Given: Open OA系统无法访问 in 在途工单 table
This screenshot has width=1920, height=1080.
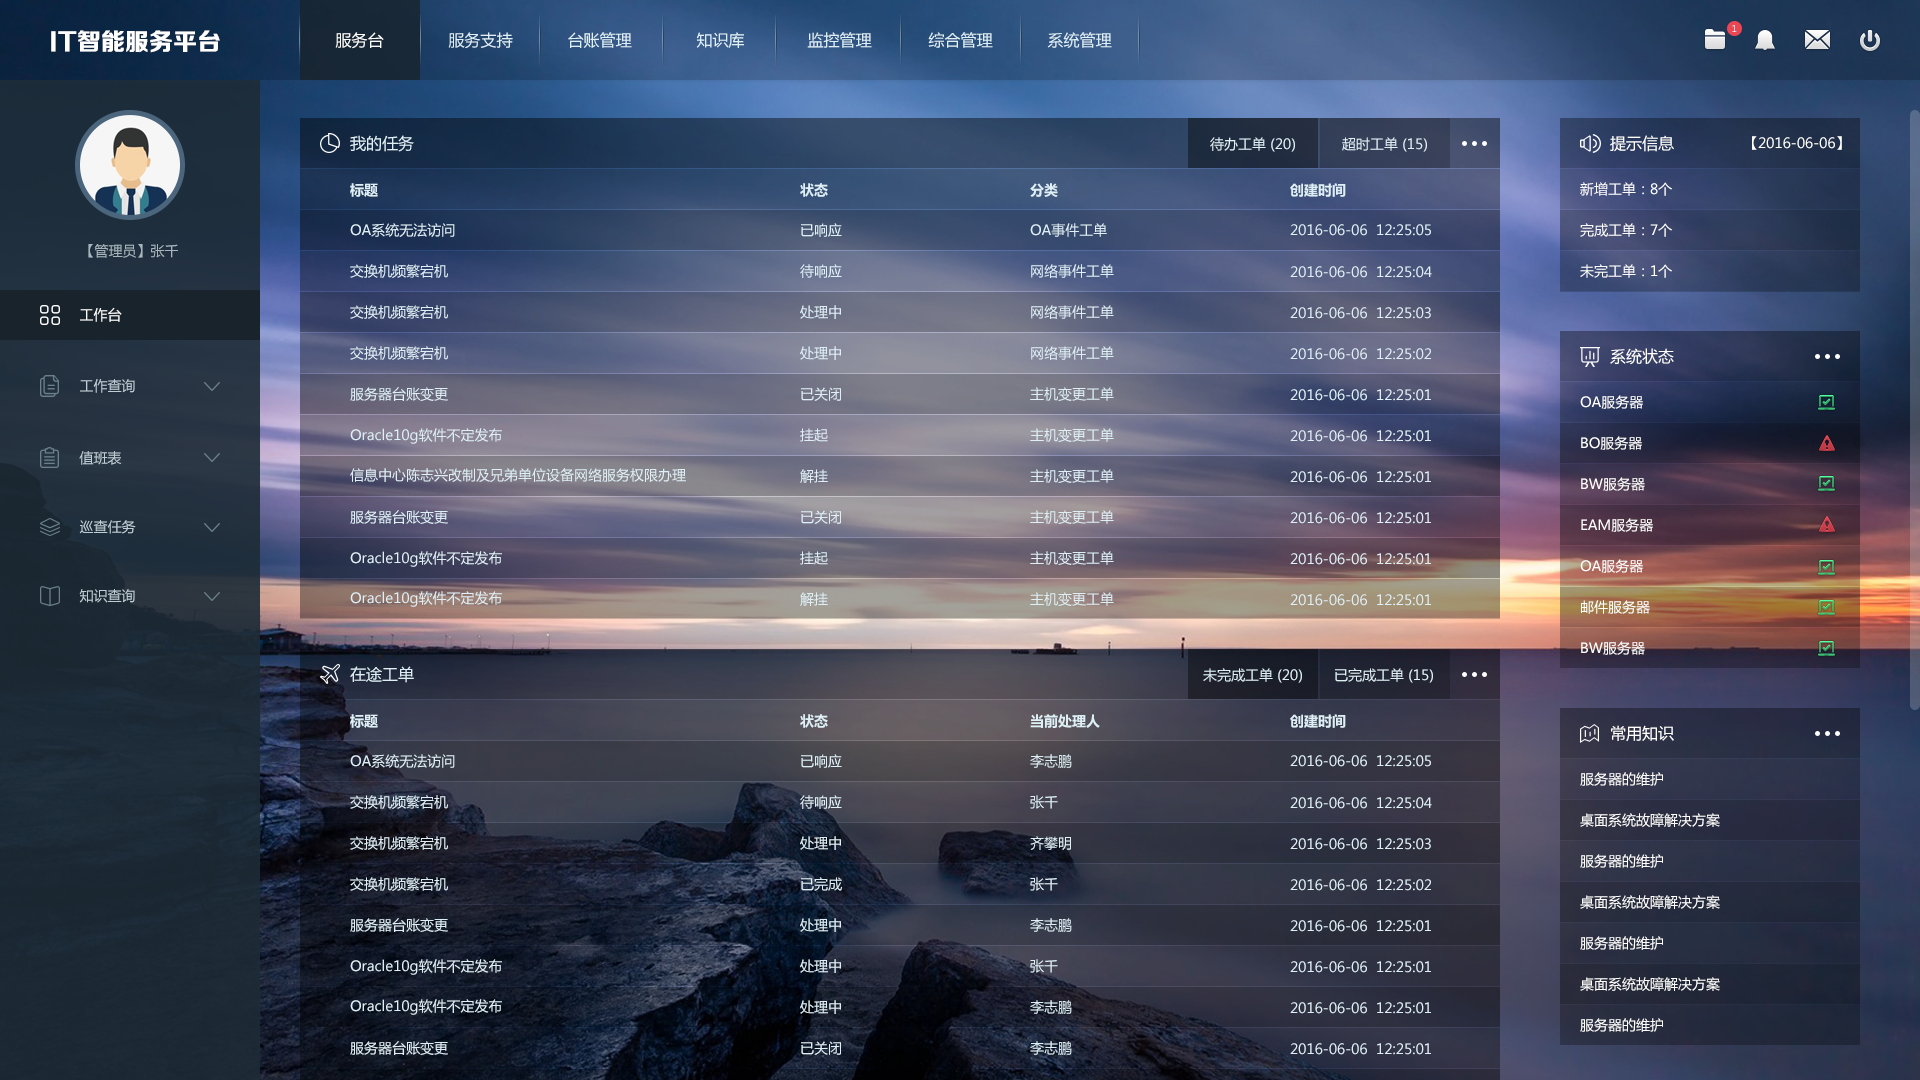Looking at the screenshot, I should click(x=402, y=761).
